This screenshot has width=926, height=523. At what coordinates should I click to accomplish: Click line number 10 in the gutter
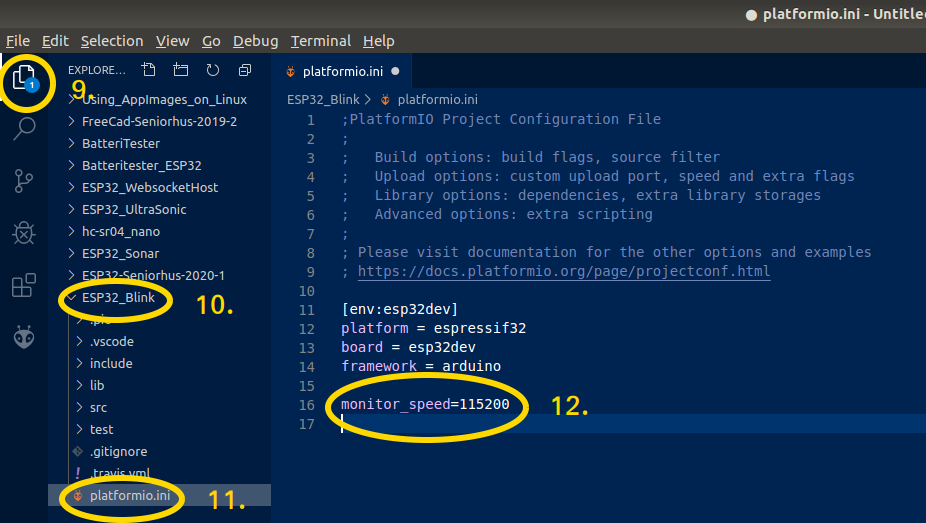307,291
